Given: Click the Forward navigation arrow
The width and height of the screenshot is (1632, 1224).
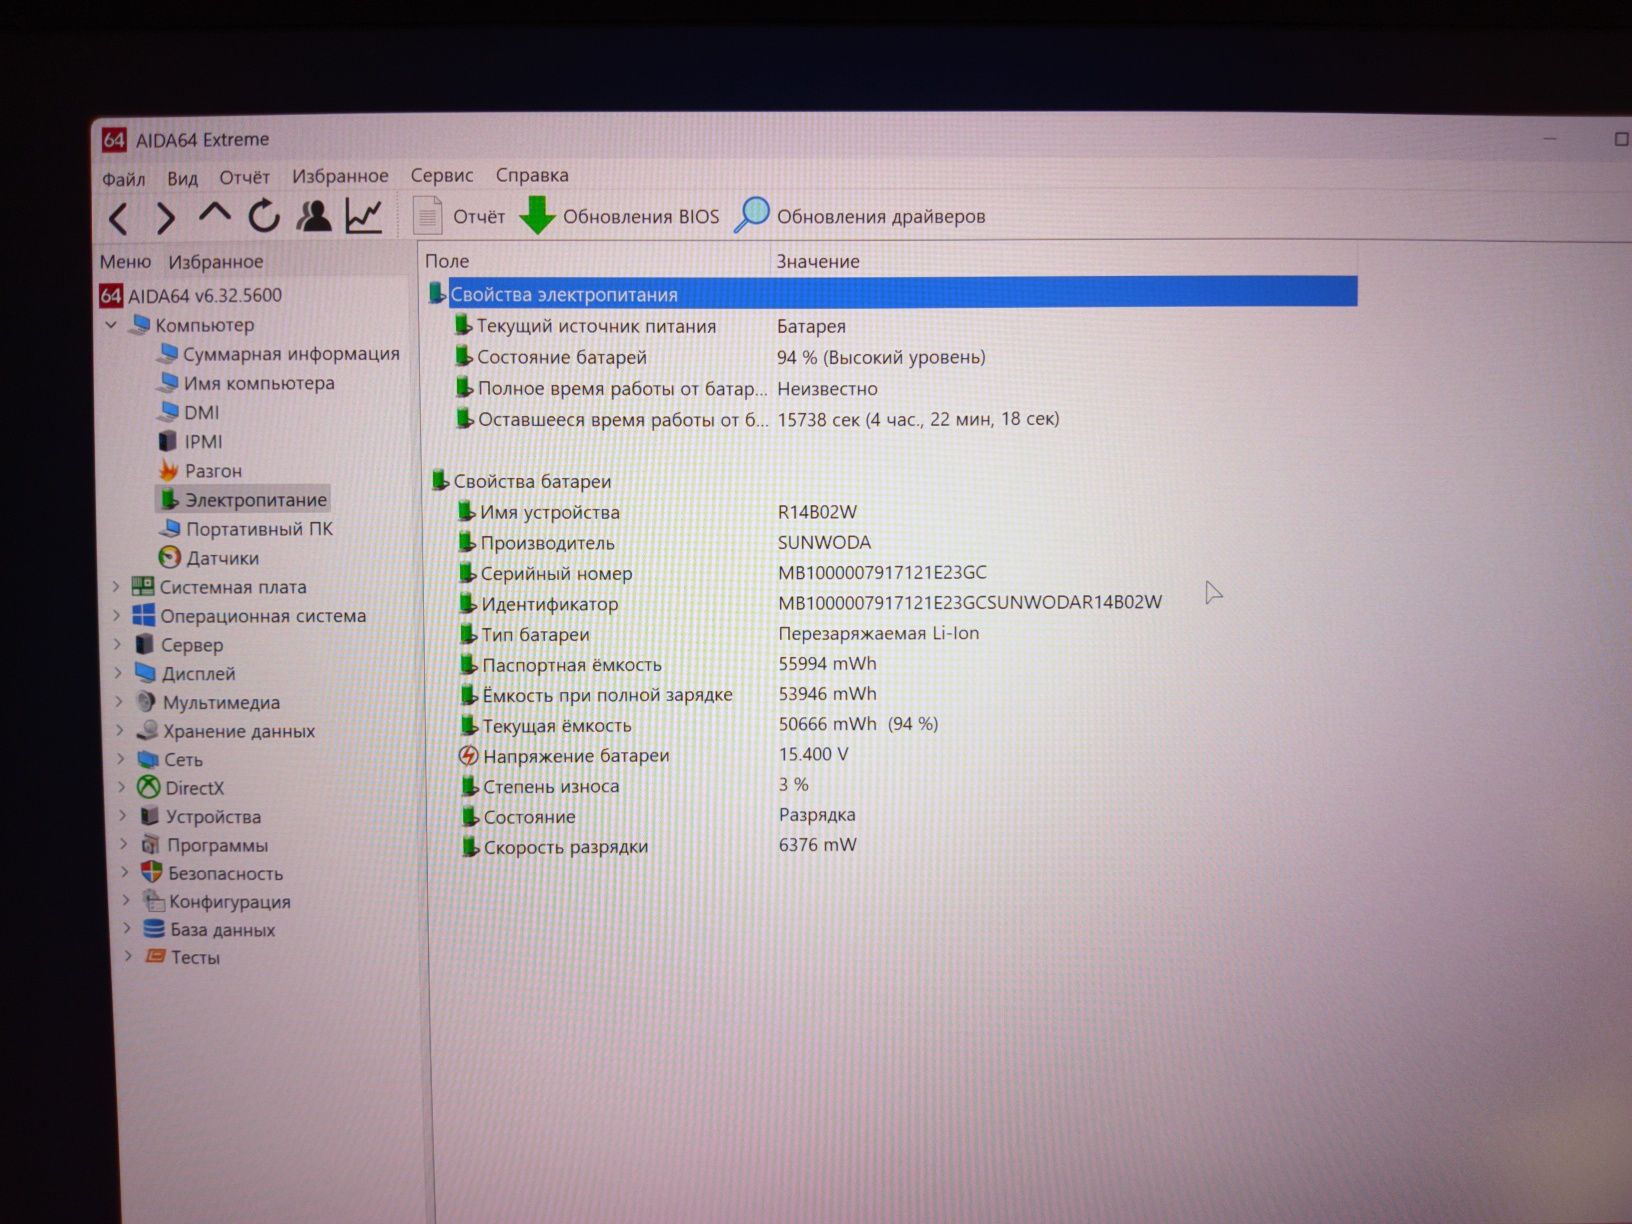Looking at the screenshot, I should pos(166,218).
